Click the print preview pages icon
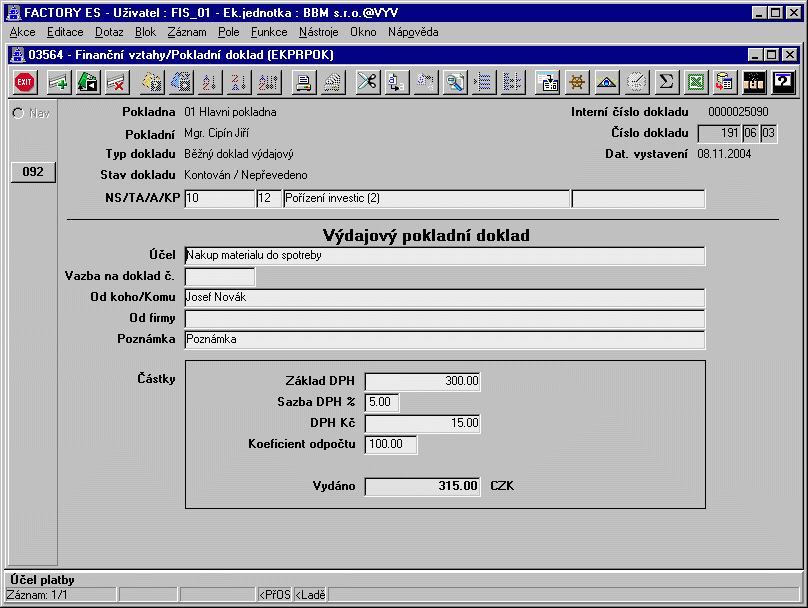Viewport: 808px width, 608px height. (332, 82)
